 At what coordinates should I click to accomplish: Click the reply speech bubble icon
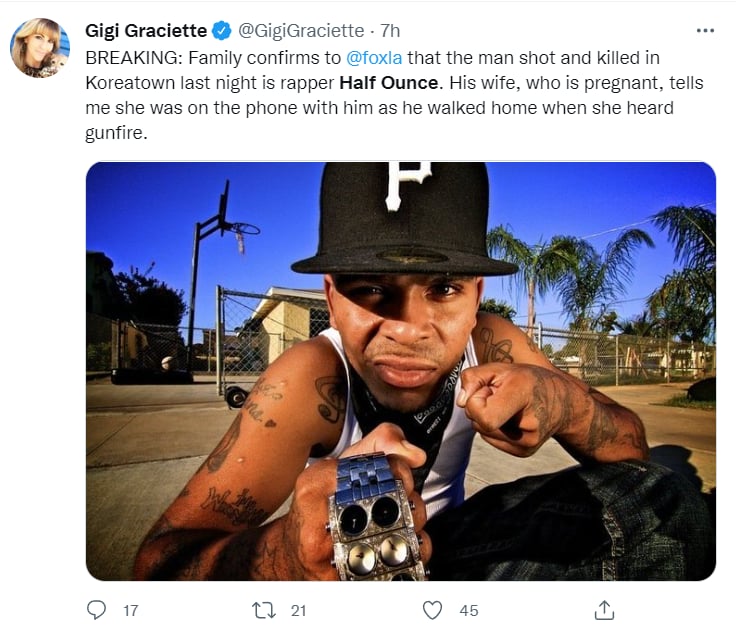96,610
